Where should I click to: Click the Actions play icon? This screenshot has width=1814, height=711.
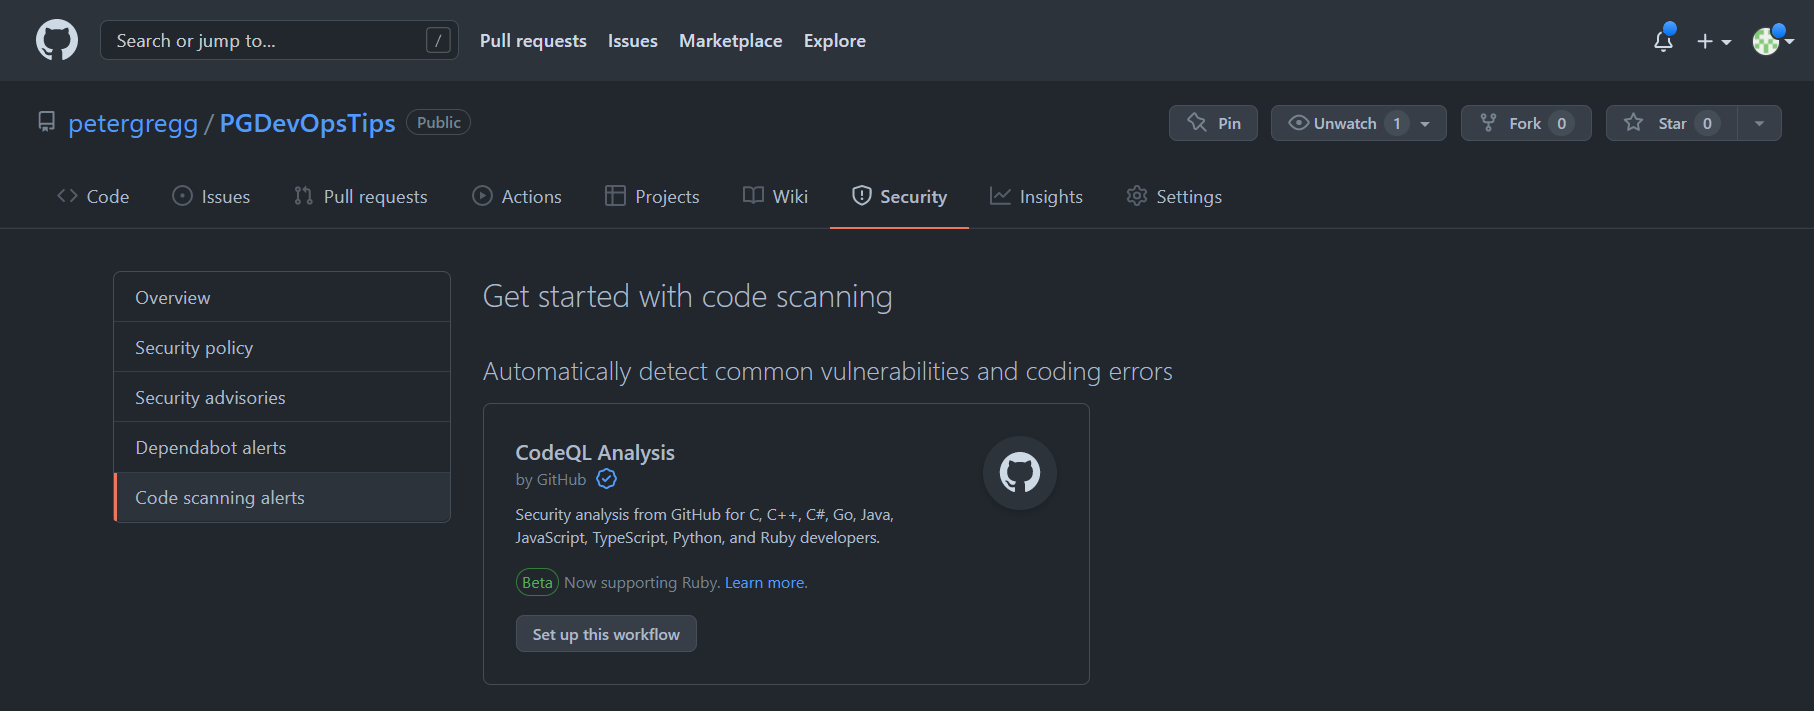click(482, 196)
